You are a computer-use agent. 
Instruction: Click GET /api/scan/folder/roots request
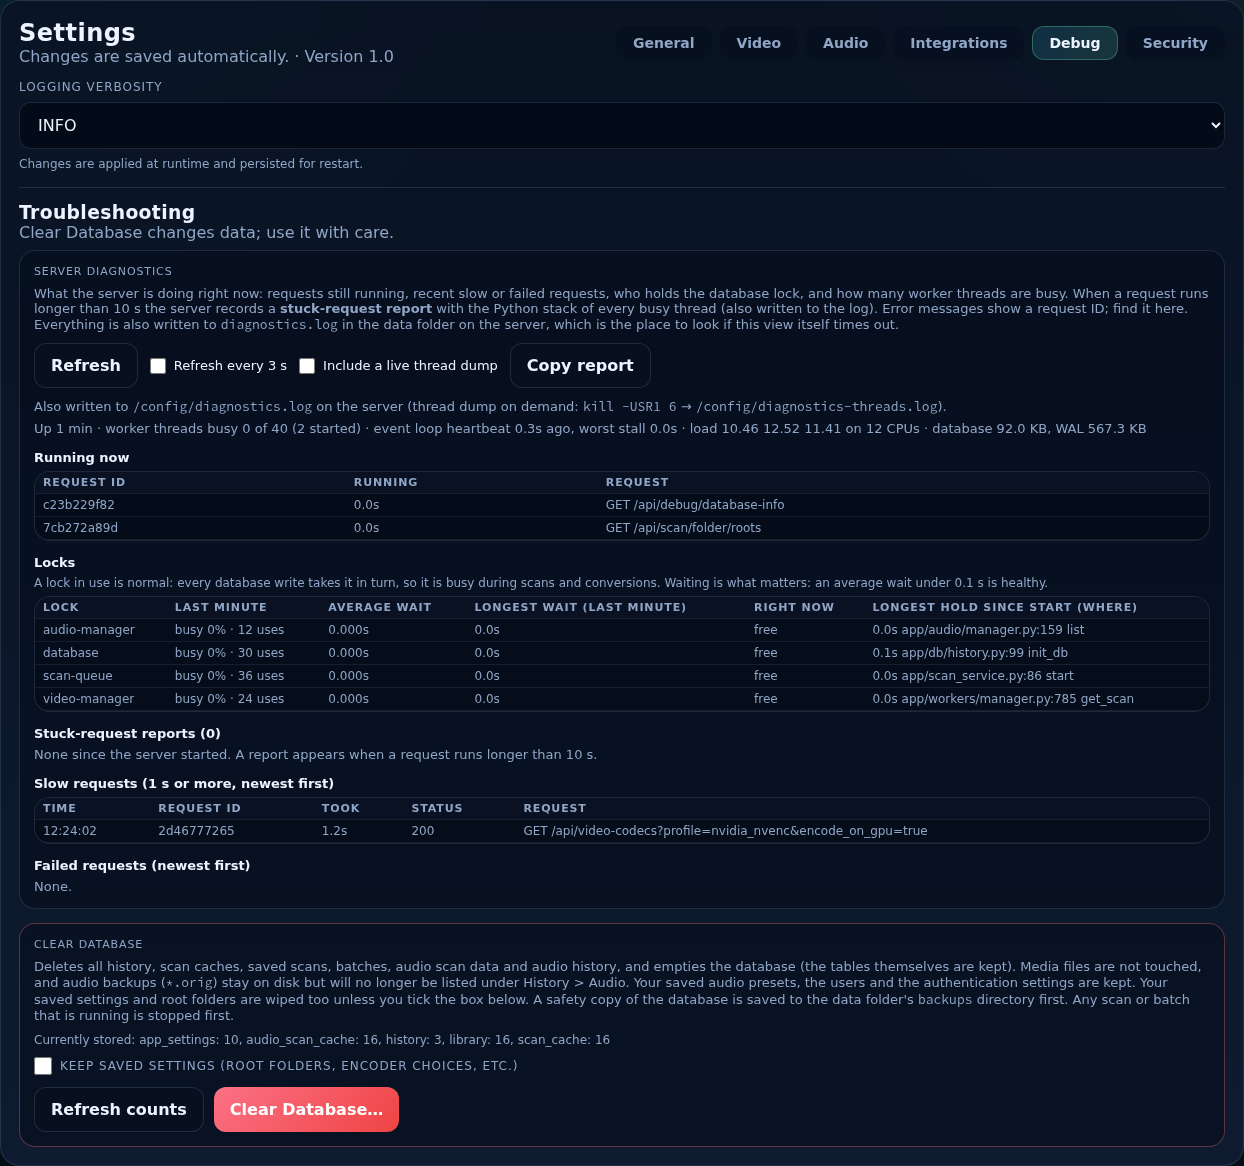click(x=683, y=528)
